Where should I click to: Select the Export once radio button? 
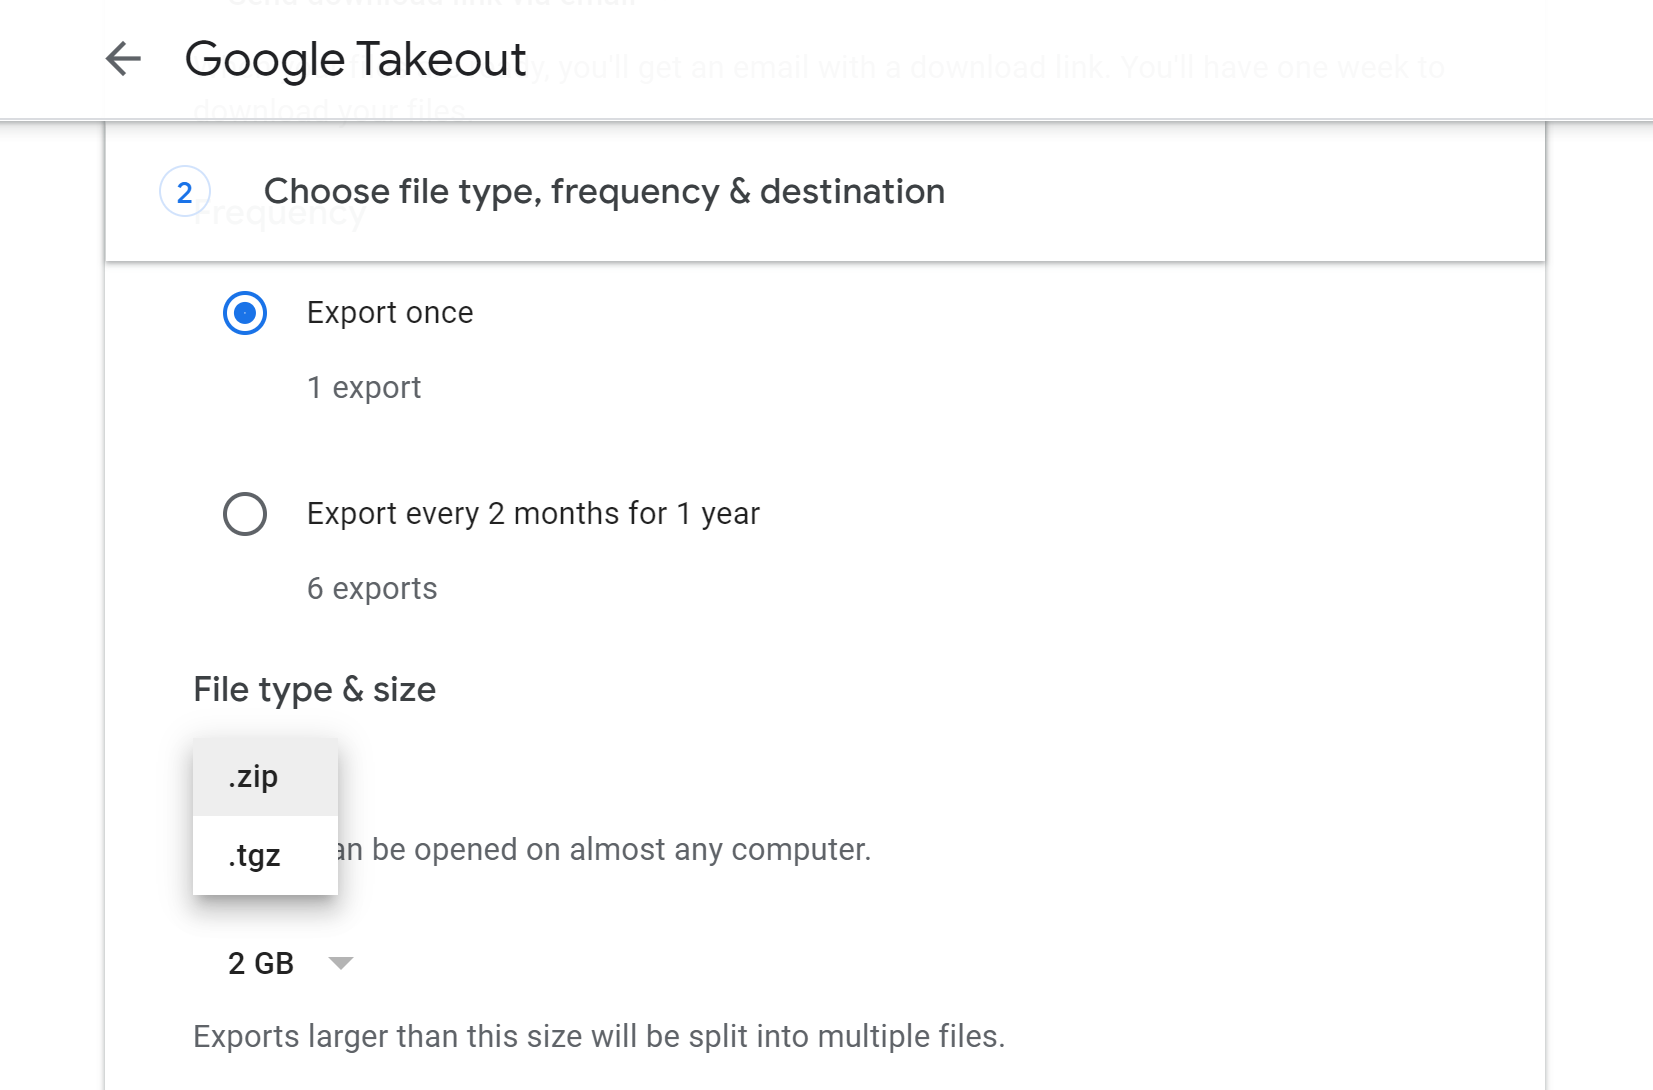245,313
